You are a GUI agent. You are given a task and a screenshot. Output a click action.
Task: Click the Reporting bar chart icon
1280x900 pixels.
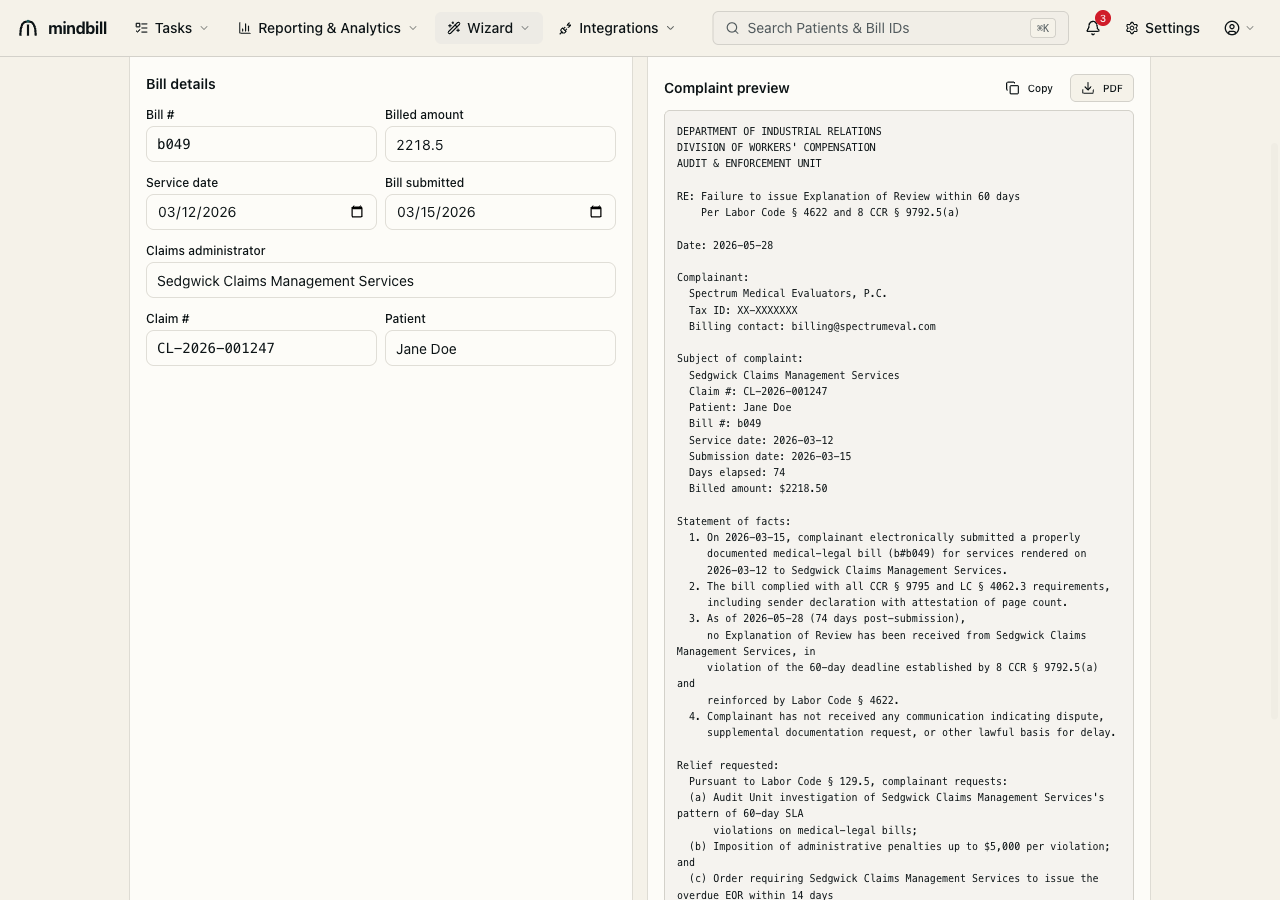pos(244,28)
